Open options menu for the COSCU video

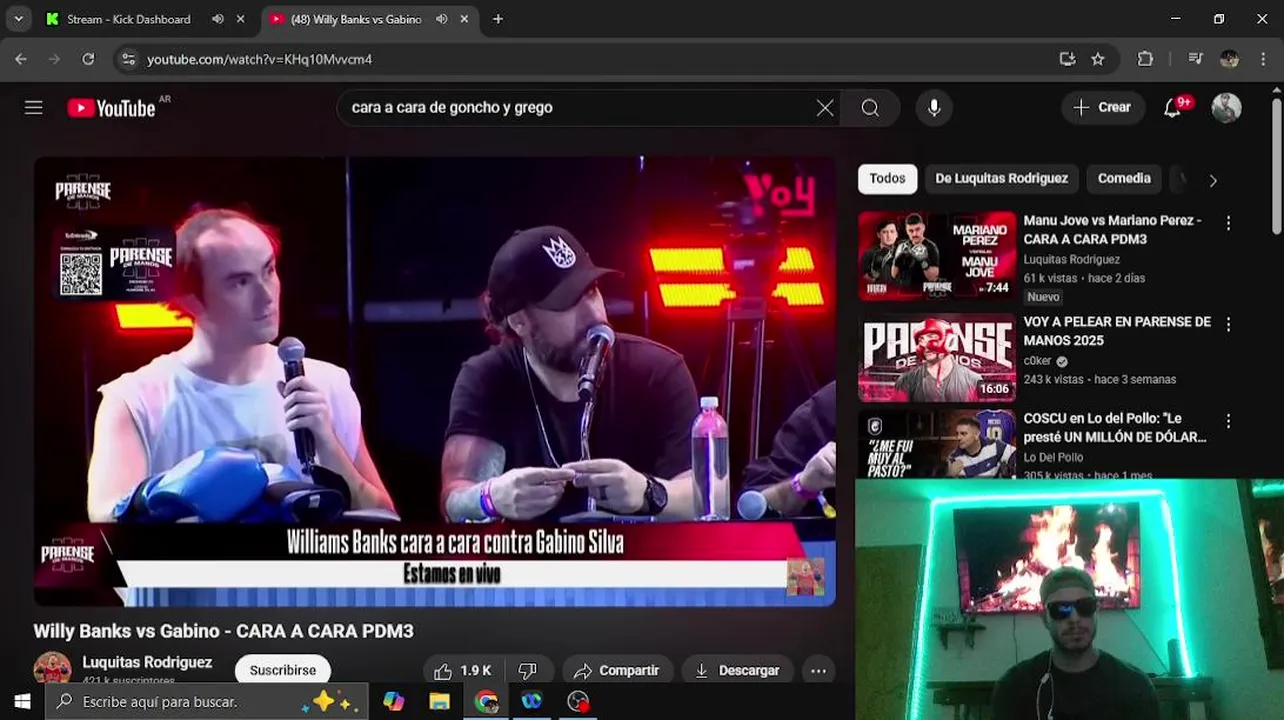1228,421
